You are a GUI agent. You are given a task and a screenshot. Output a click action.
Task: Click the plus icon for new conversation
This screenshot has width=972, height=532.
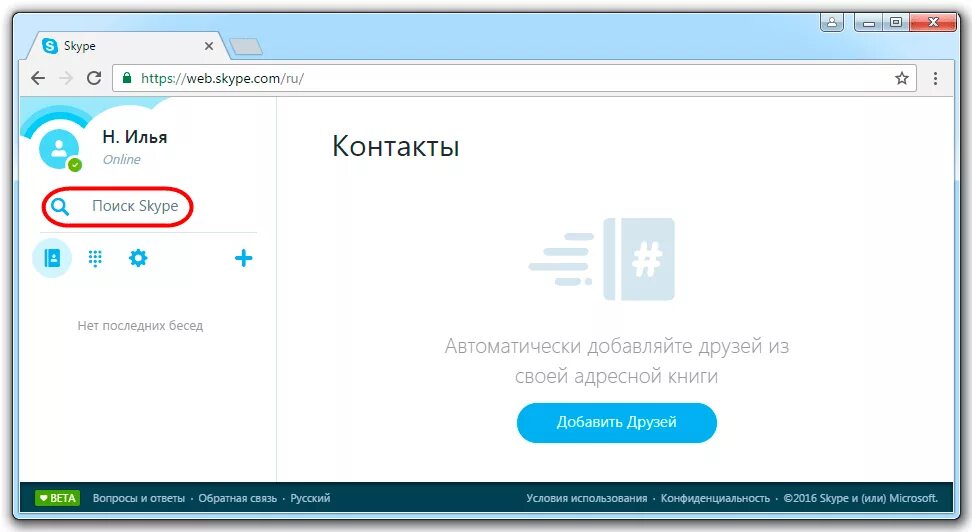[x=244, y=258]
